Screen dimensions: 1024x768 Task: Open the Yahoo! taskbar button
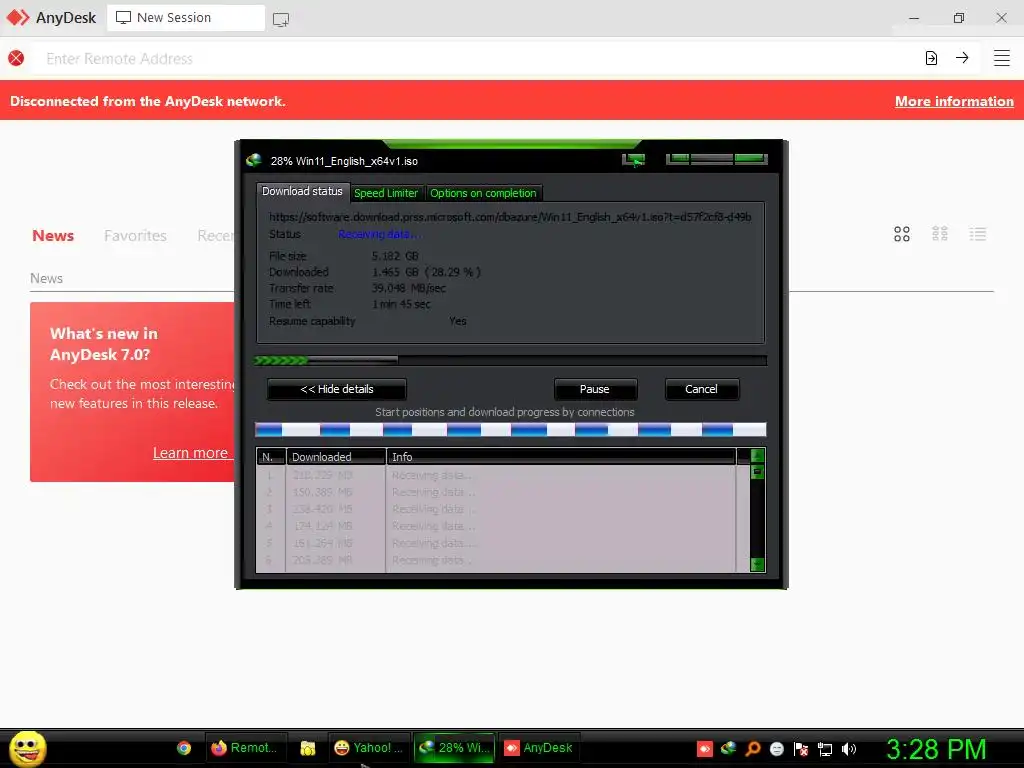368,748
